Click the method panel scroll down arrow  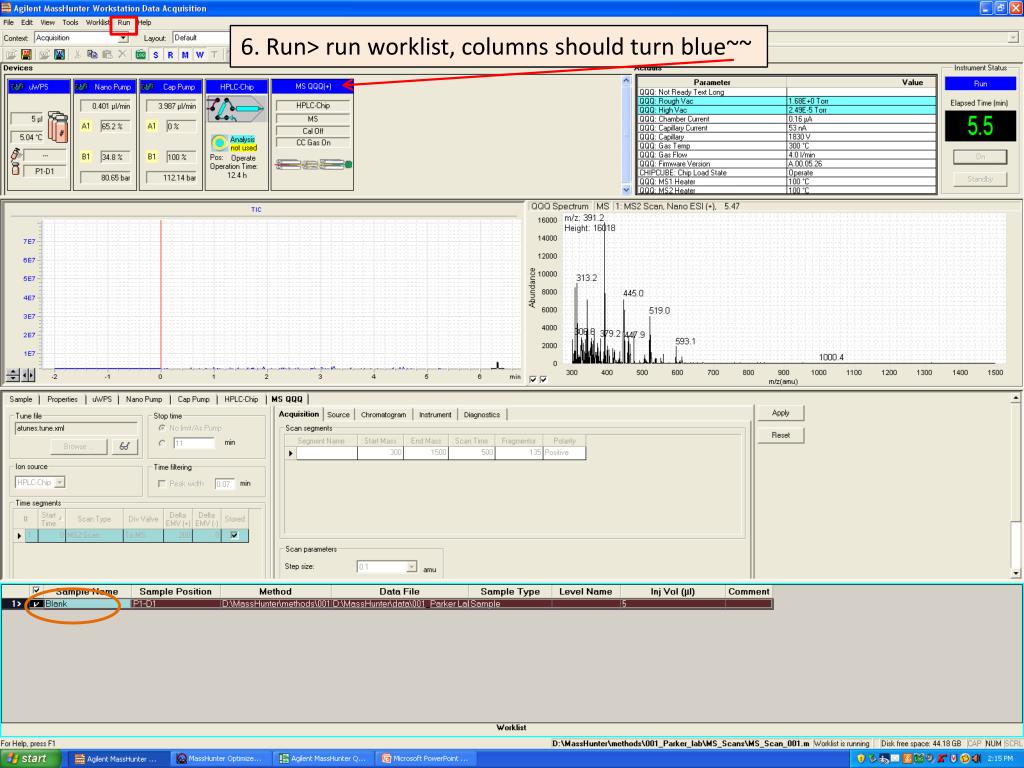(1016, 573)
